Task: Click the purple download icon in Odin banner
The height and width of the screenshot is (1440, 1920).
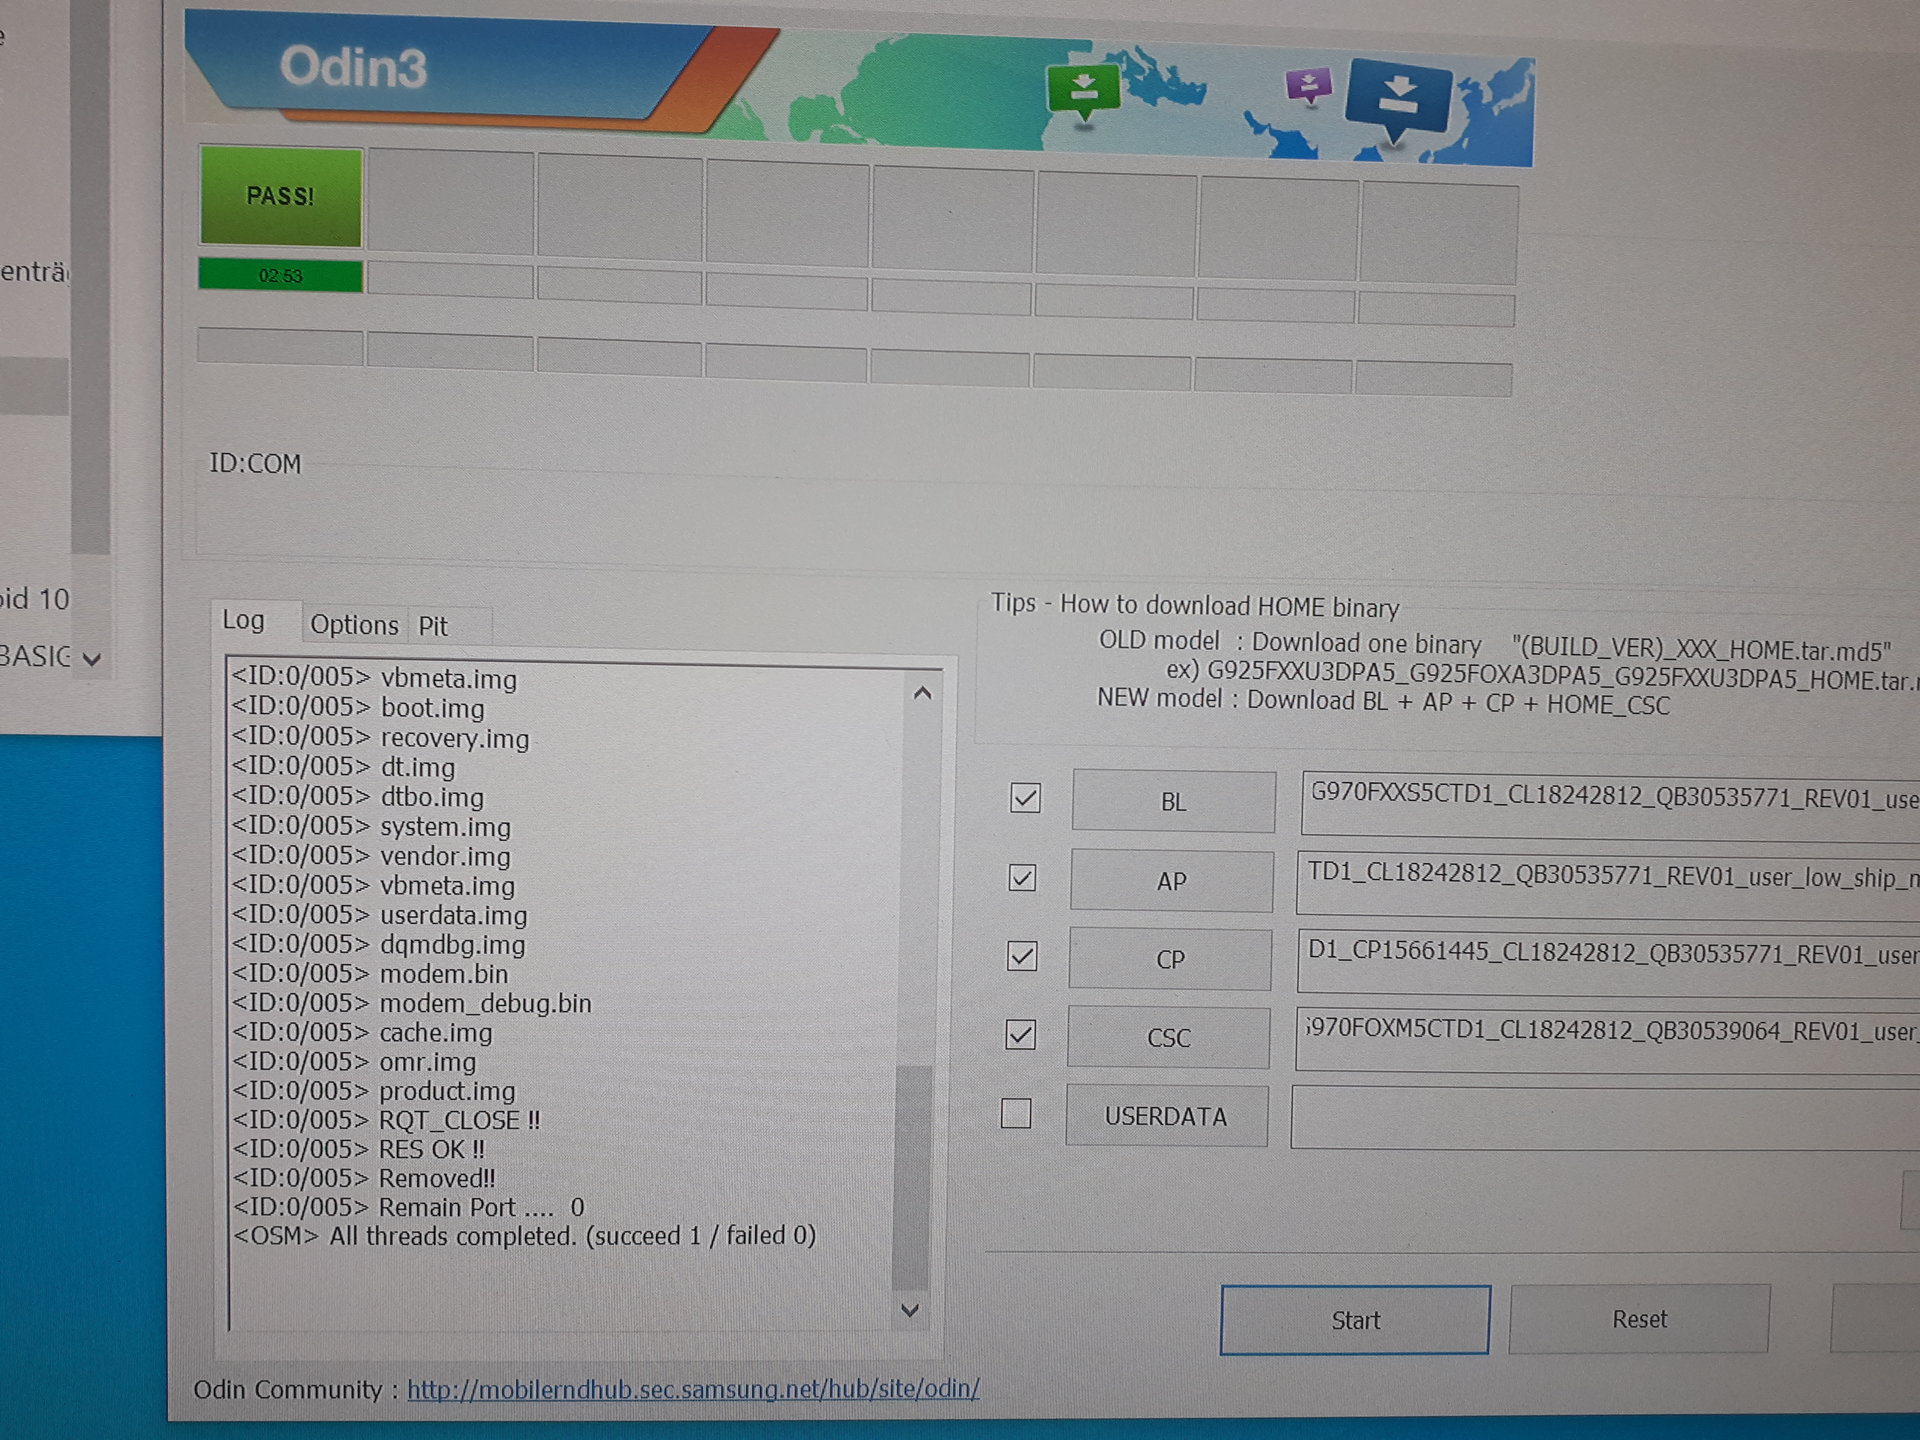Action: point(1308,87)
